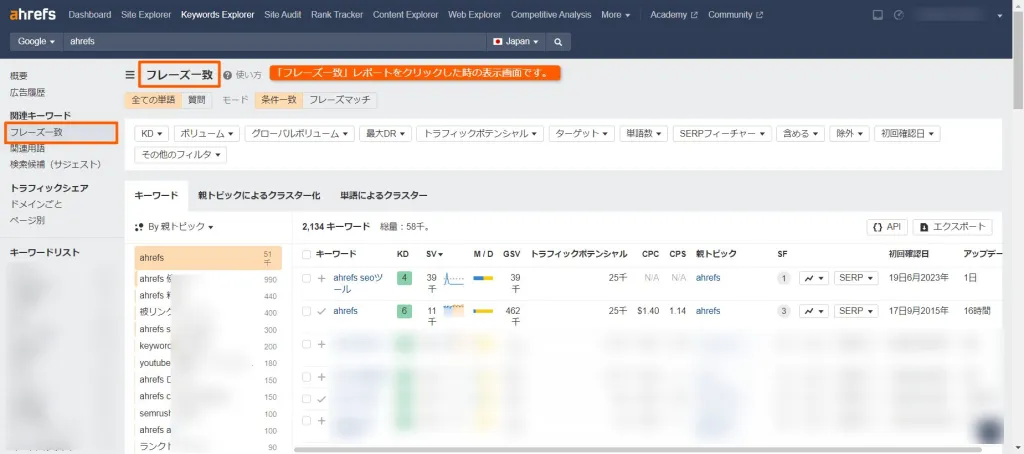The width and height of the screenshot is (1024, 454).
Task: Select 全ての単語 toggle
Action: coord(153,100)
